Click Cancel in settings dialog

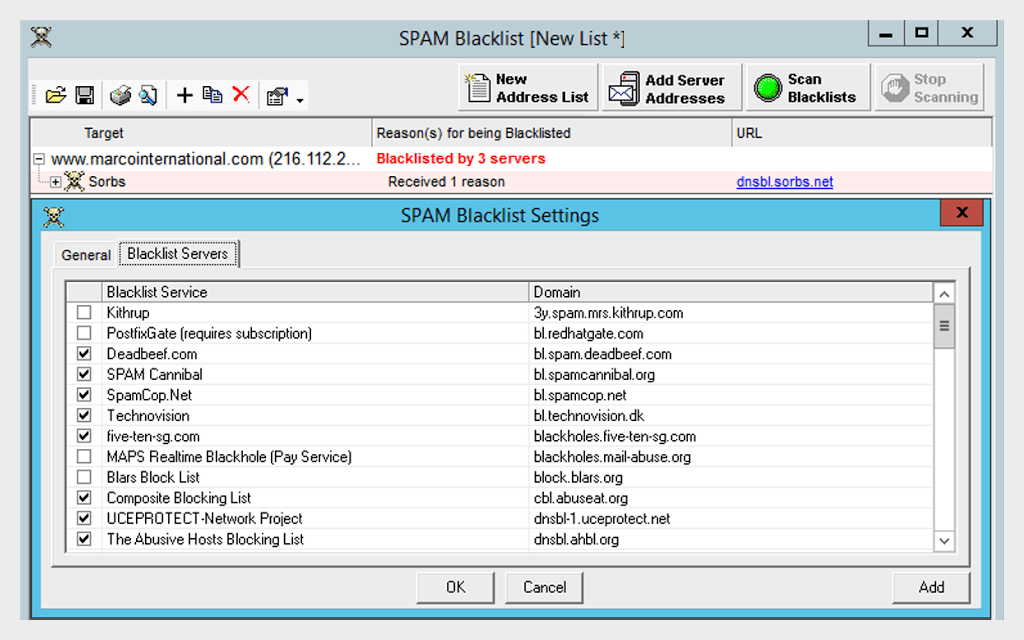pyautogui.click(x=544, y=587)
